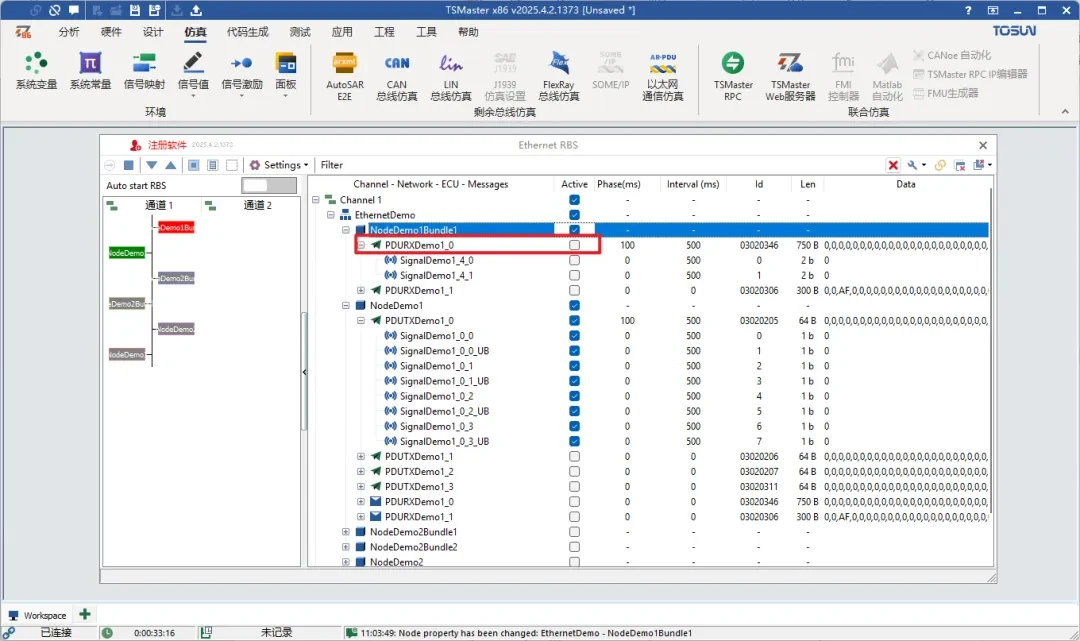
Task: Uncheck Active for SignalDemo1_0_0
Action: (x=574, y=336)
